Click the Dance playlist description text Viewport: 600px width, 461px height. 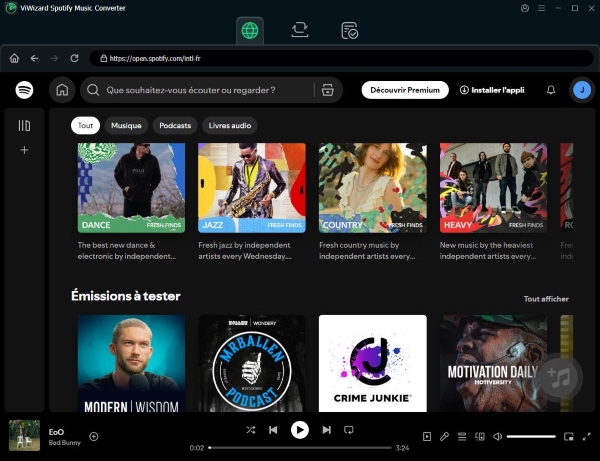[x=127, y=251]
